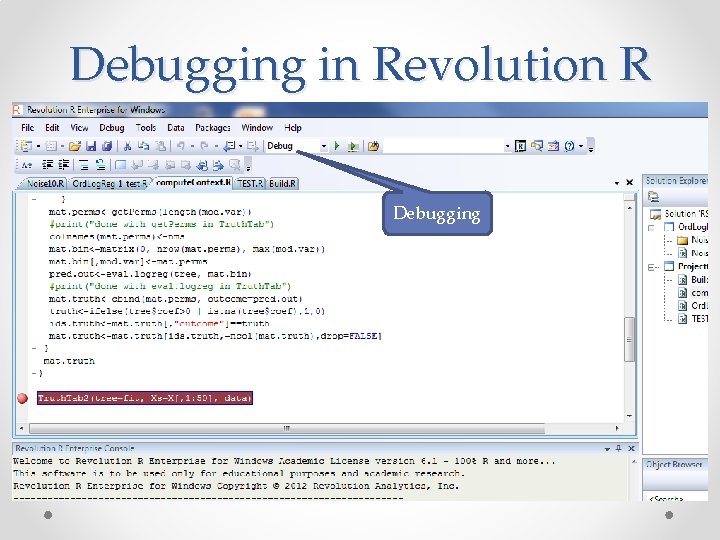Screen dimensions: 720x540
Task: Click the Save floppy disk icon
Action: click(x=91, y=146)
